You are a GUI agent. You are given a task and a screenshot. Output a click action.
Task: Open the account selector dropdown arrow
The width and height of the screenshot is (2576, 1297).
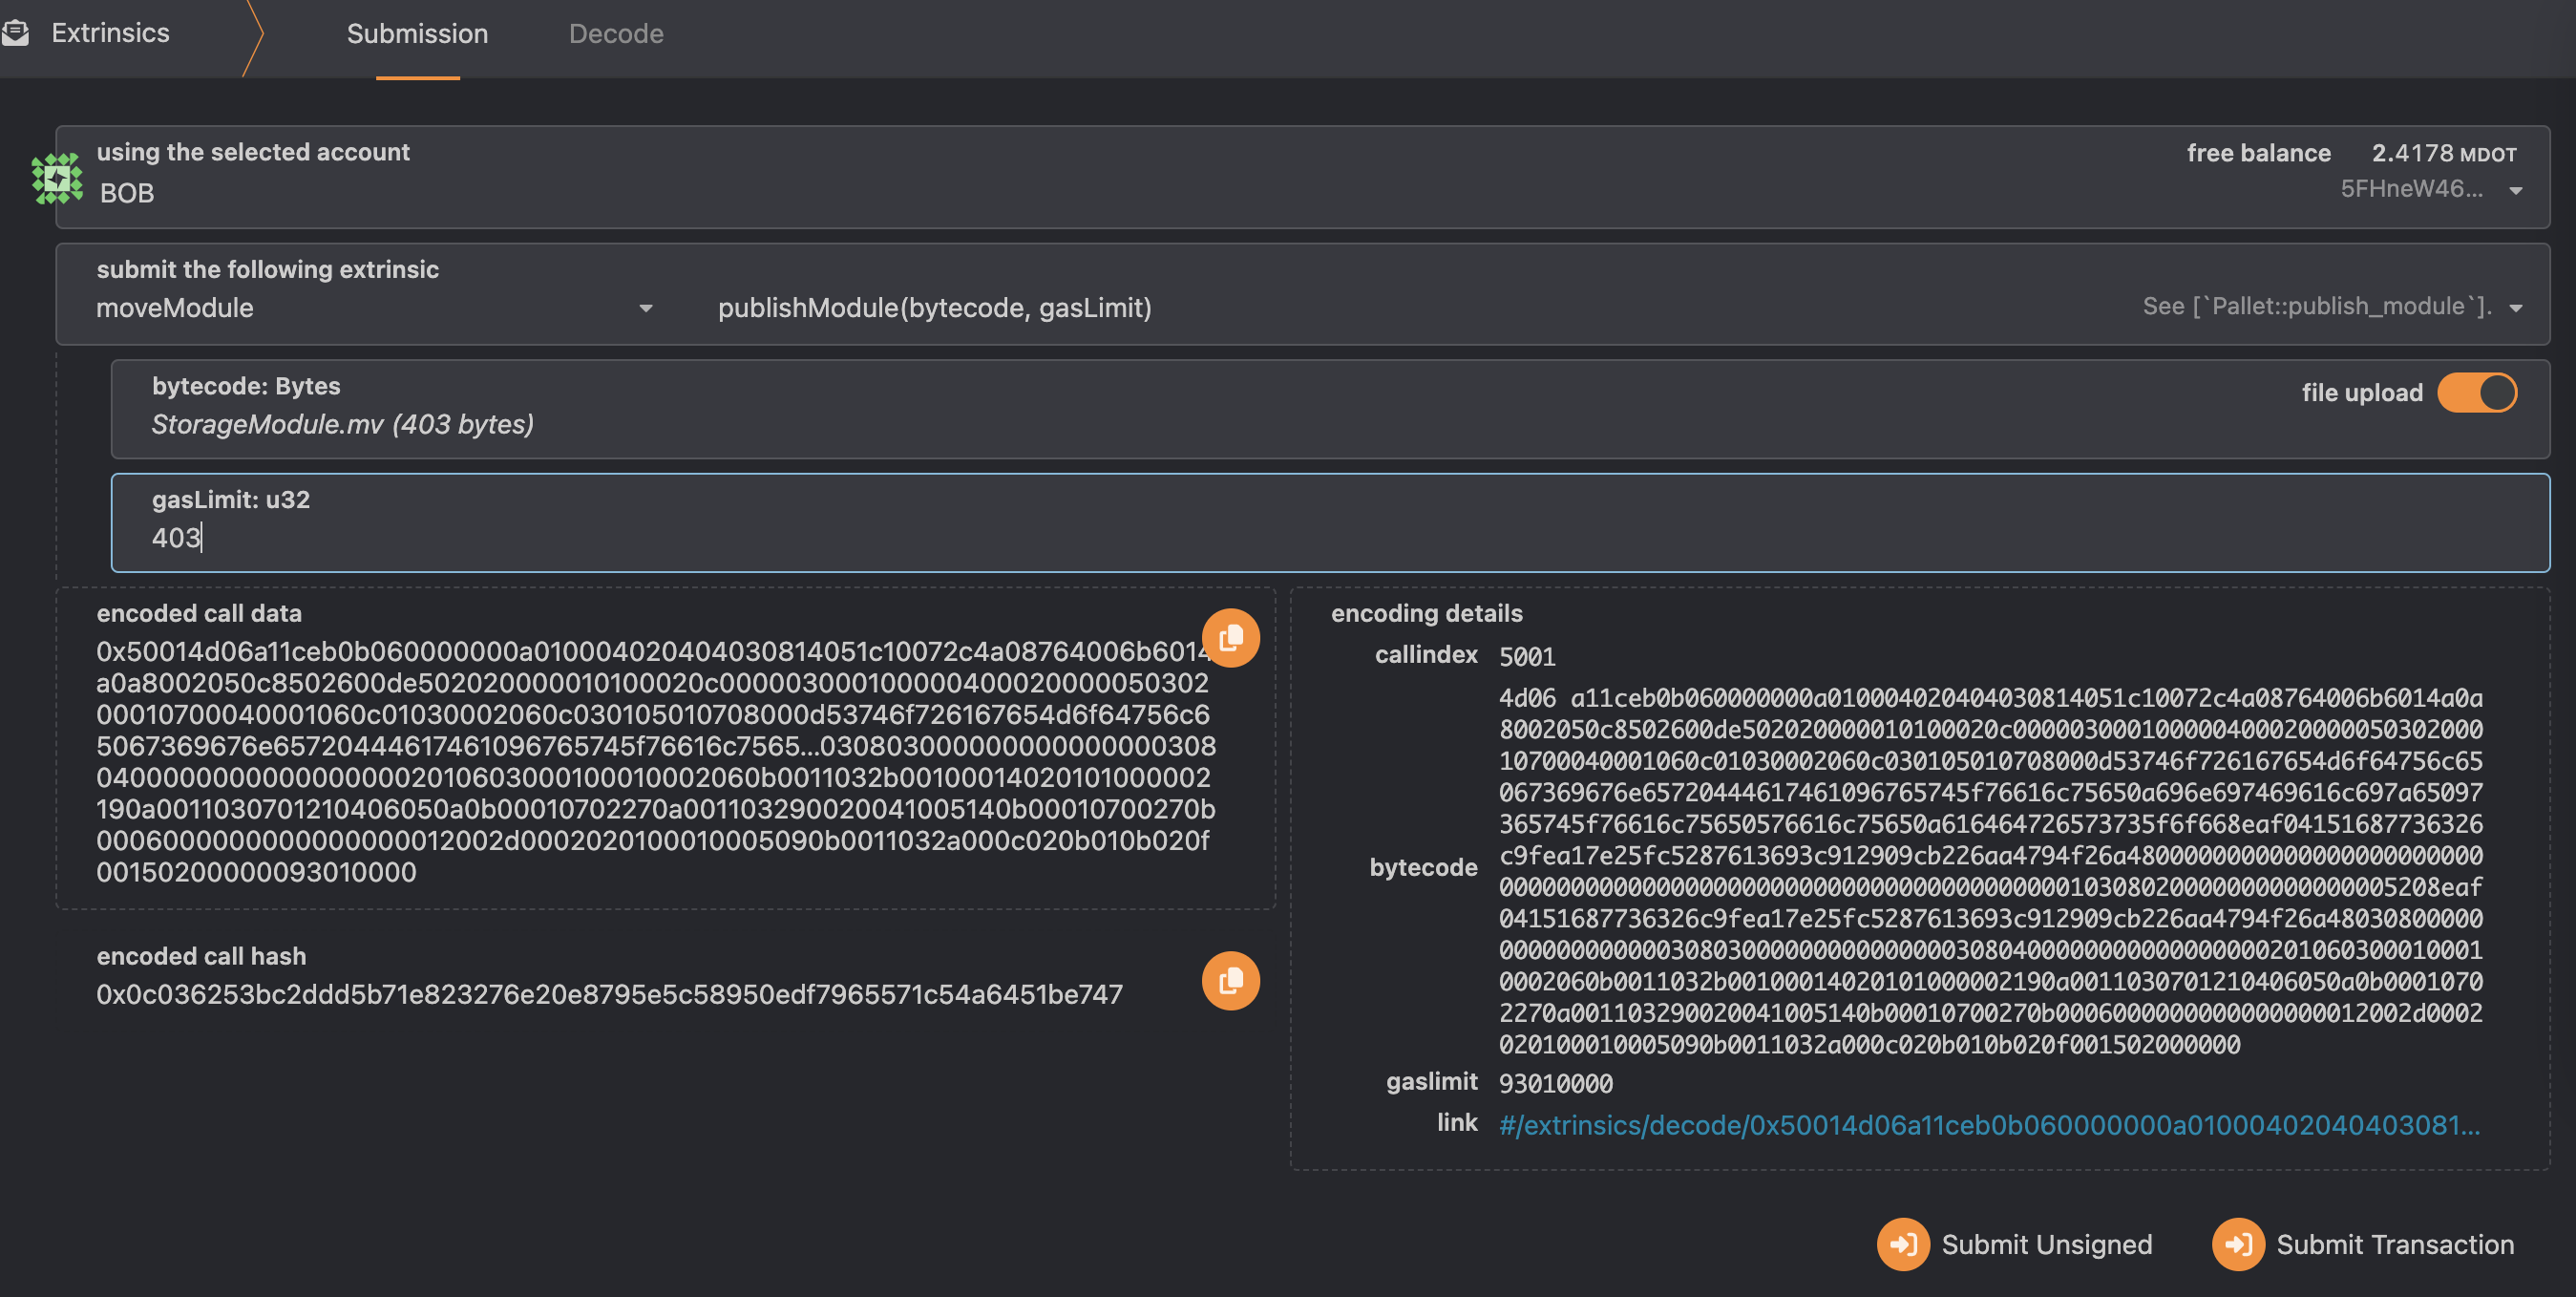(x=2516, y=190)
